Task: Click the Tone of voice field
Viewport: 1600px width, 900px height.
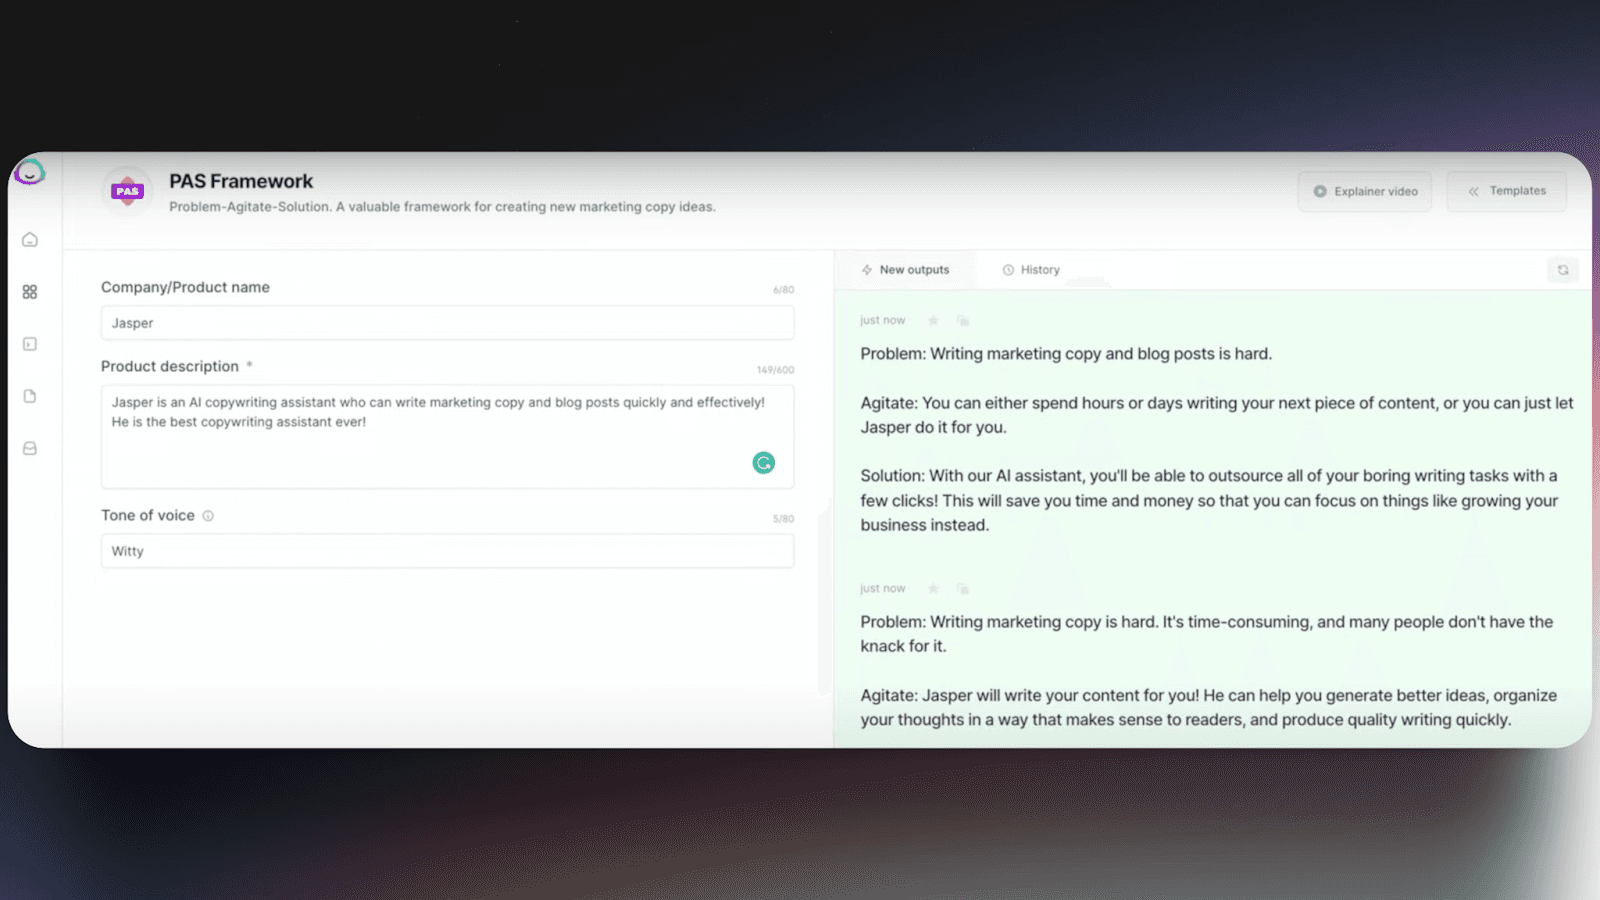Action: 447,551
